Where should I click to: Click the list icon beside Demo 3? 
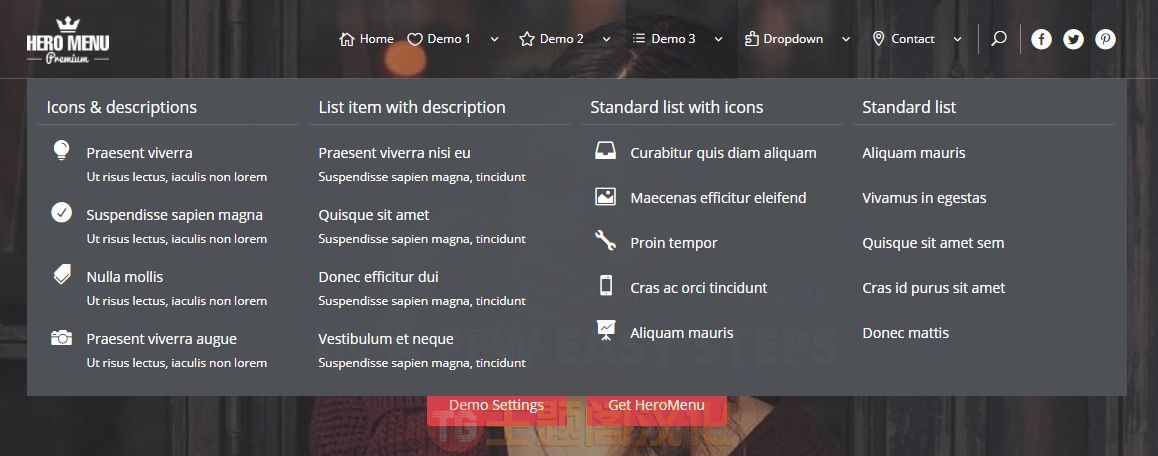(640, 38)
